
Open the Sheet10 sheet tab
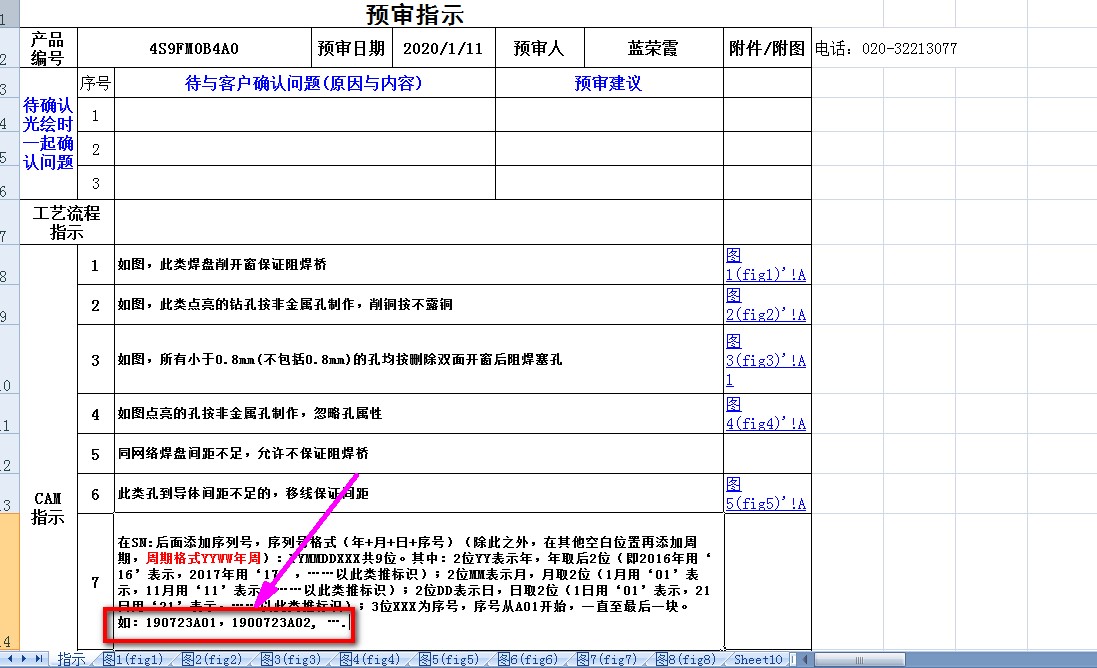[x=758, y=660]
